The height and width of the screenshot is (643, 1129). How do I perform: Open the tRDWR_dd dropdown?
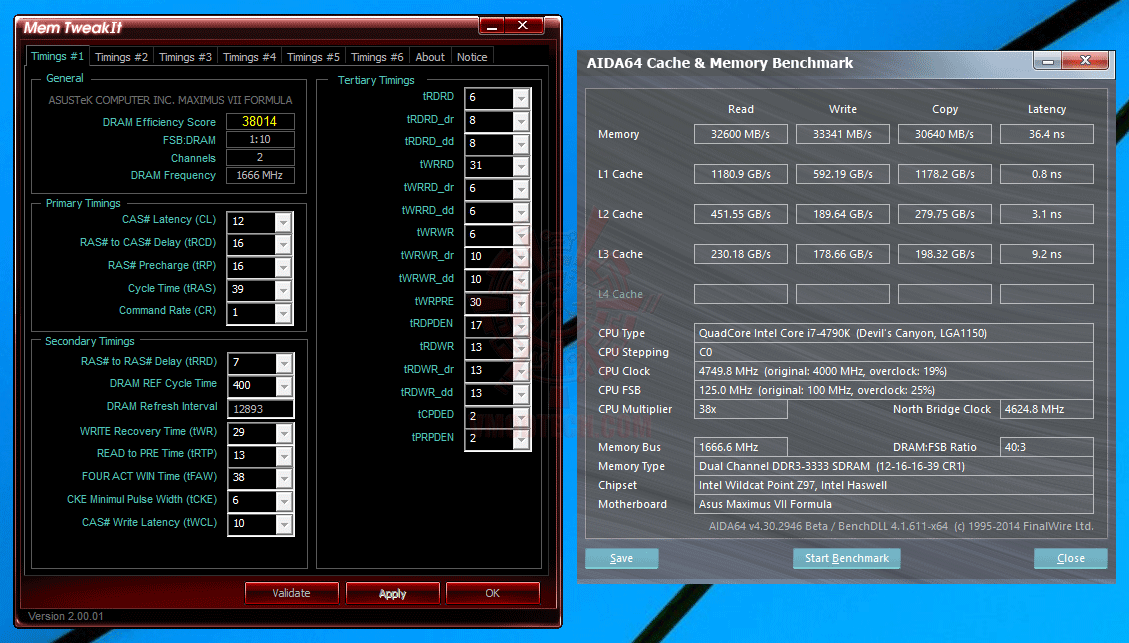pos(521,394)
